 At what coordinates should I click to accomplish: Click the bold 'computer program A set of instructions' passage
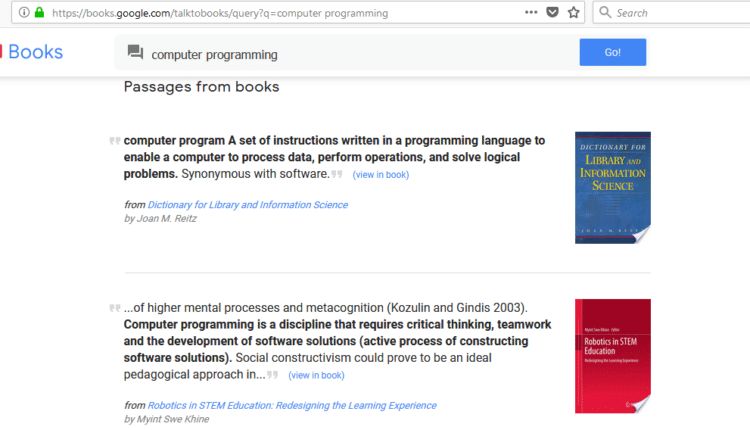coord(334,157)
